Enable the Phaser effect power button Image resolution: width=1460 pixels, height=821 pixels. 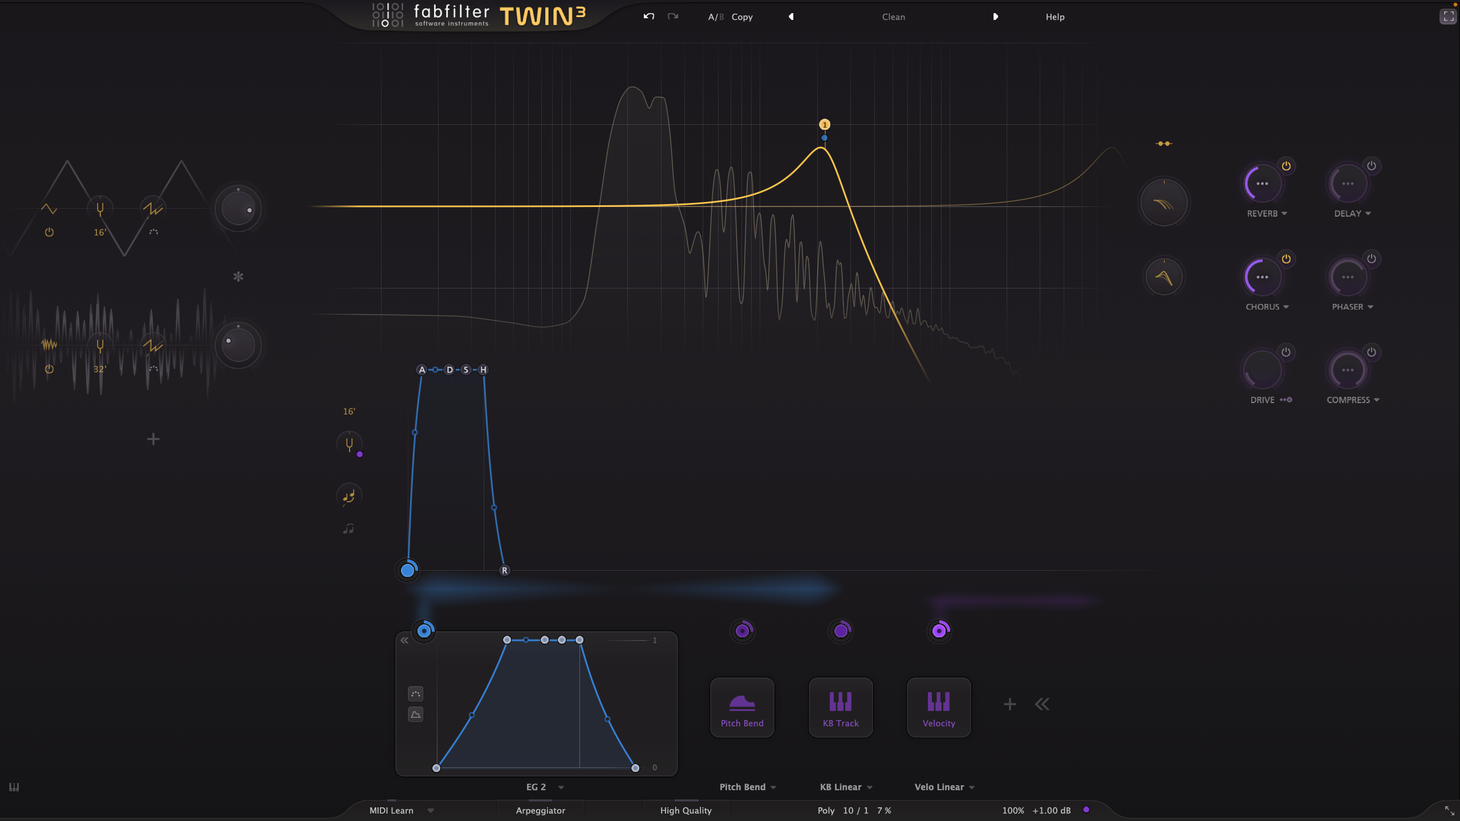[x=1371, y=259]
